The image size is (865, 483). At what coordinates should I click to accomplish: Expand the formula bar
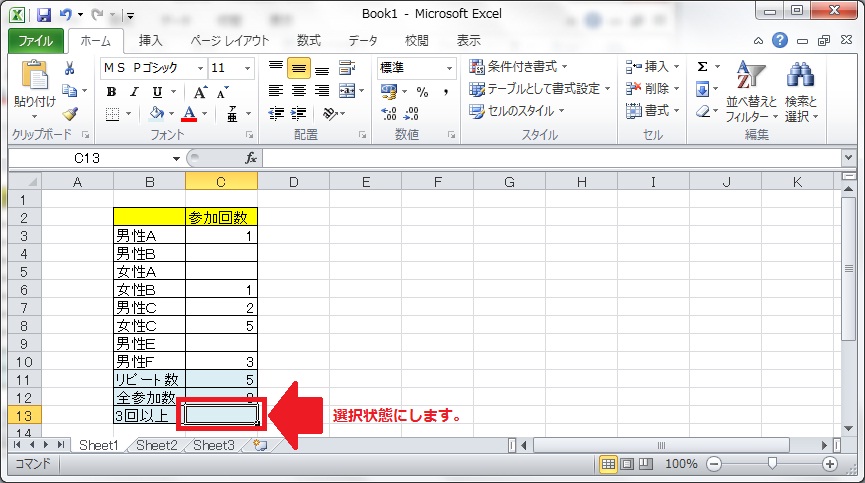[848, 158]
